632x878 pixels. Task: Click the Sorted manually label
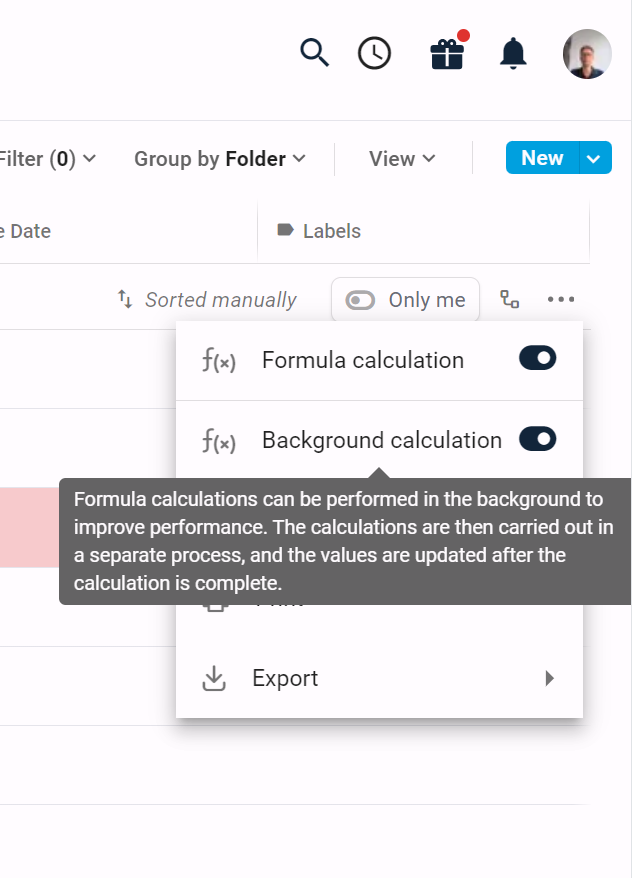221,300
